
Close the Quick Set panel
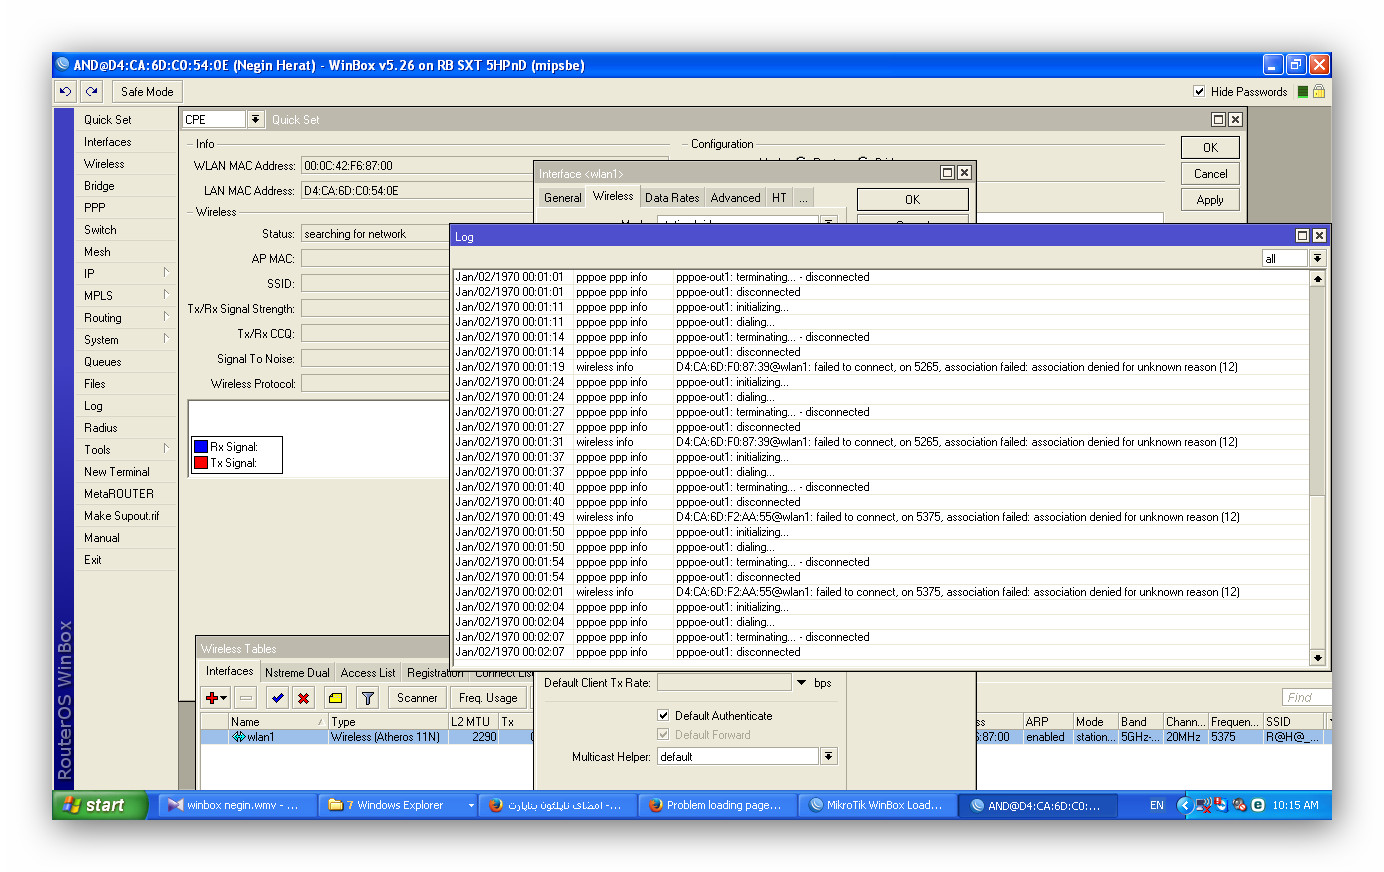point(1235,119)
